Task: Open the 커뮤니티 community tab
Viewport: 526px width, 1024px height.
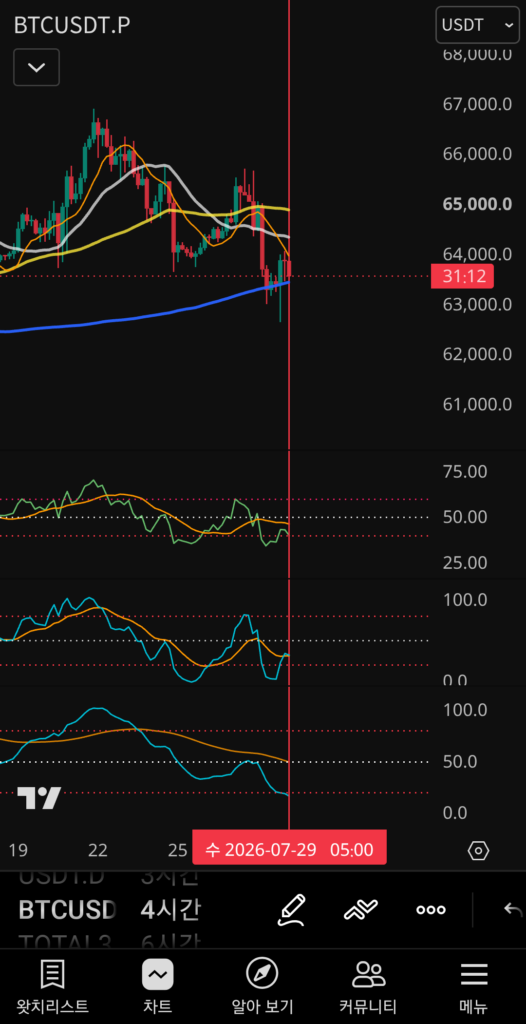Action: point(368,986)
